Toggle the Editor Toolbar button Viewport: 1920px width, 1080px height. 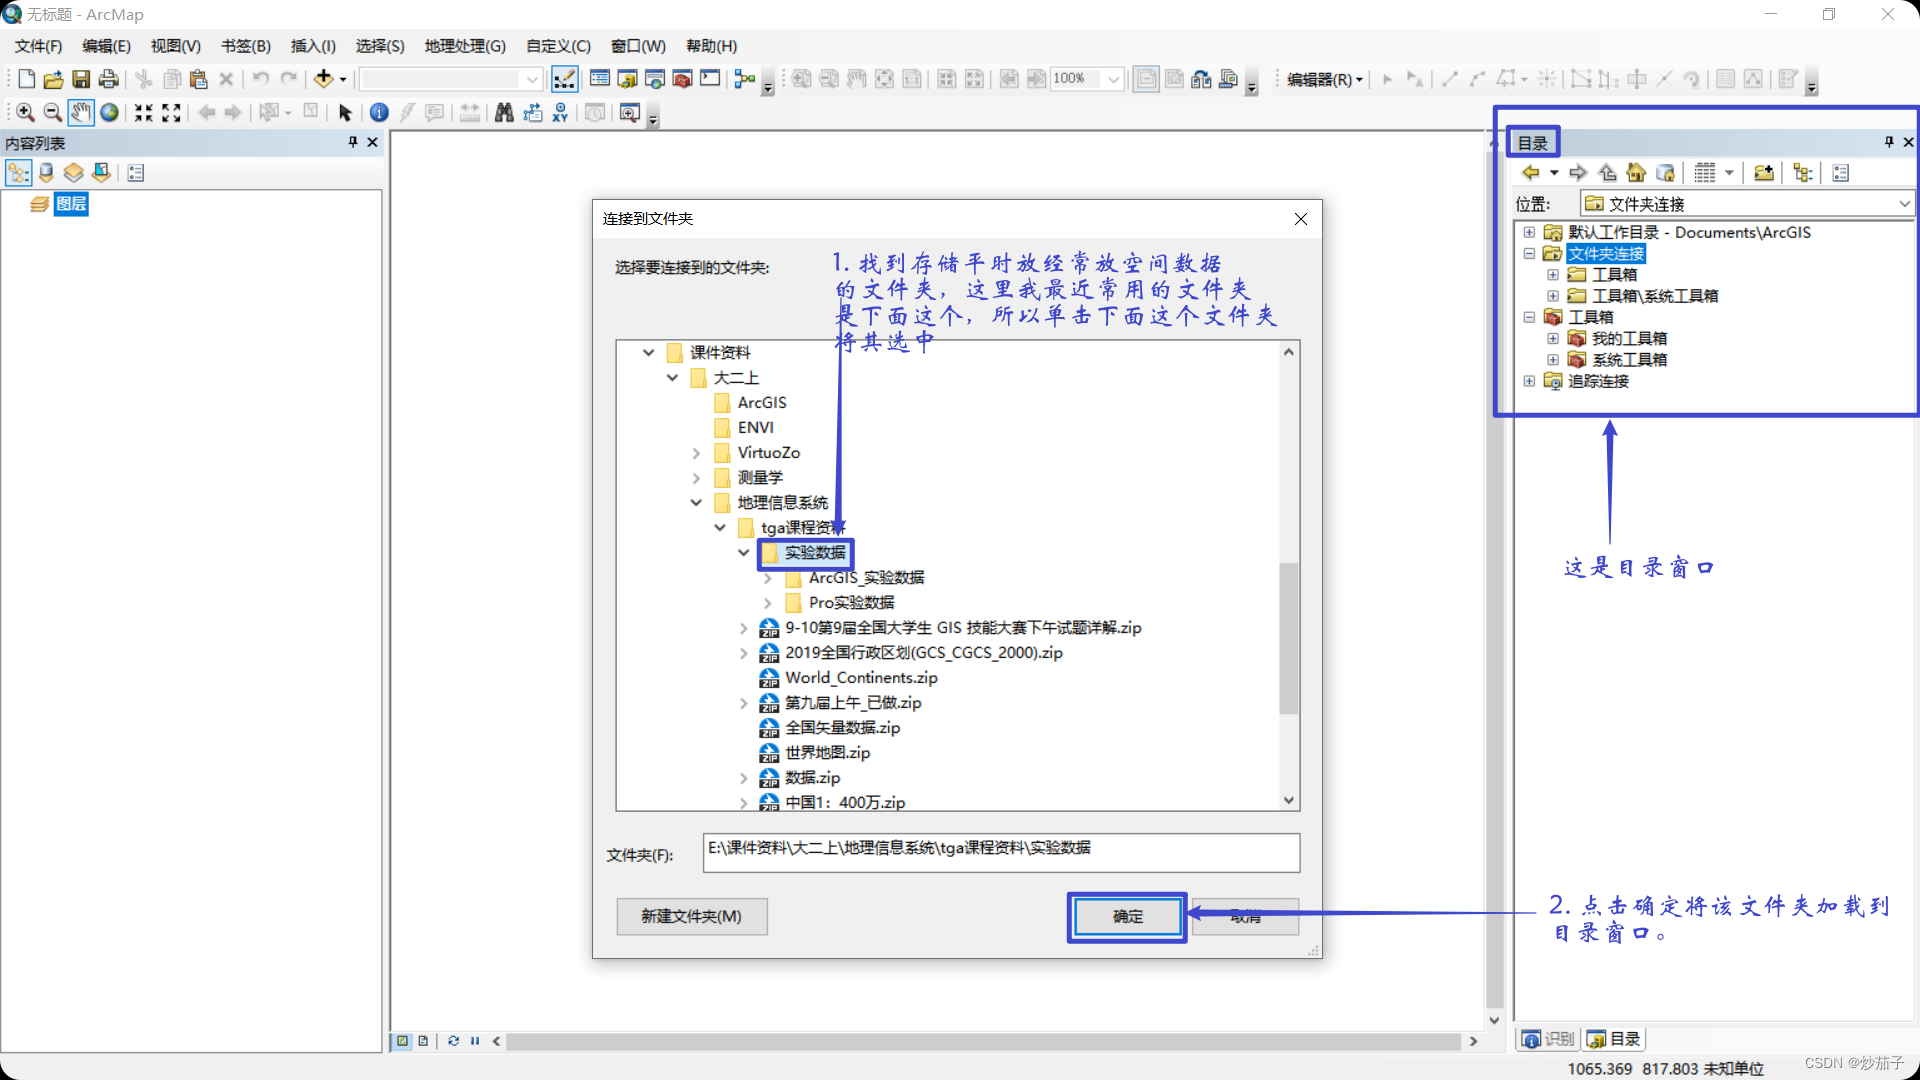click(x=564, y=79)
